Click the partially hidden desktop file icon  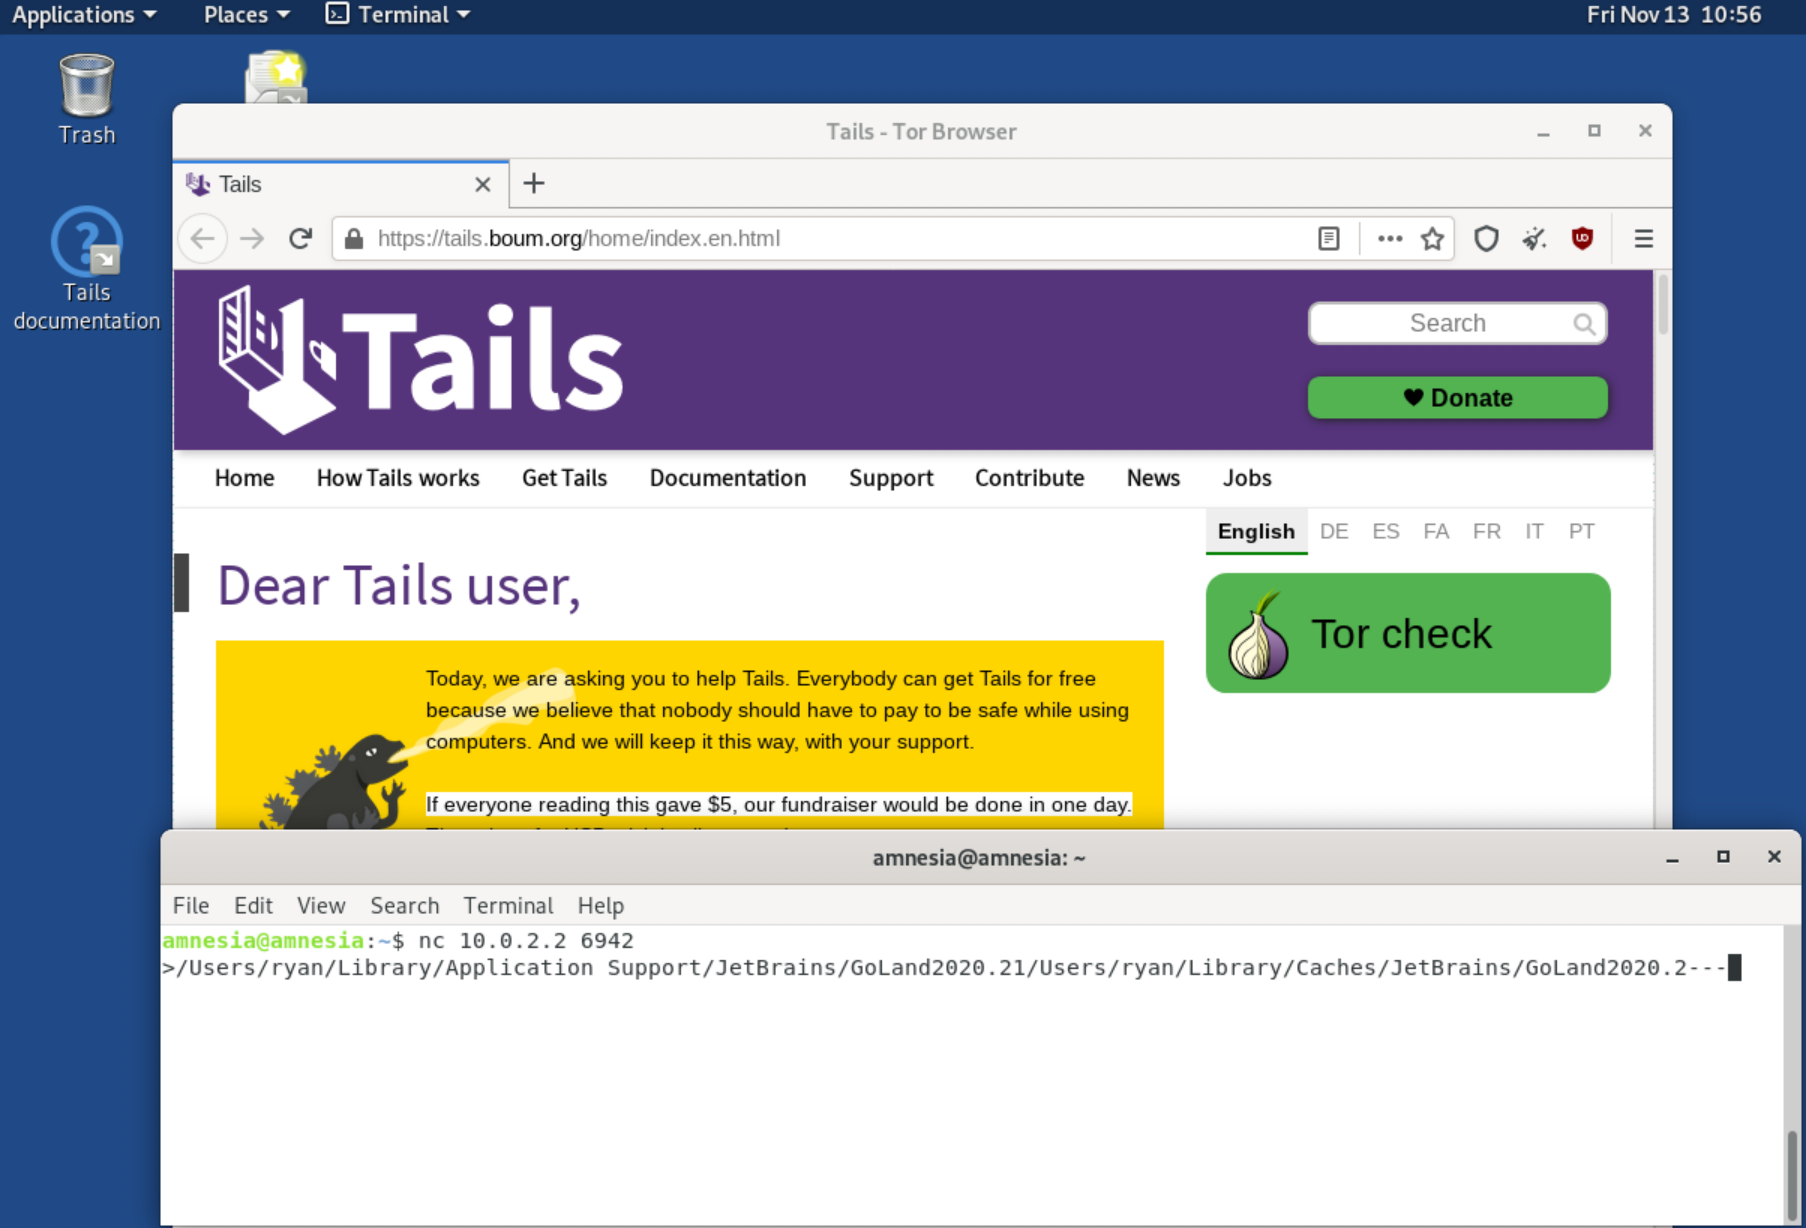[x=276, y=77]
